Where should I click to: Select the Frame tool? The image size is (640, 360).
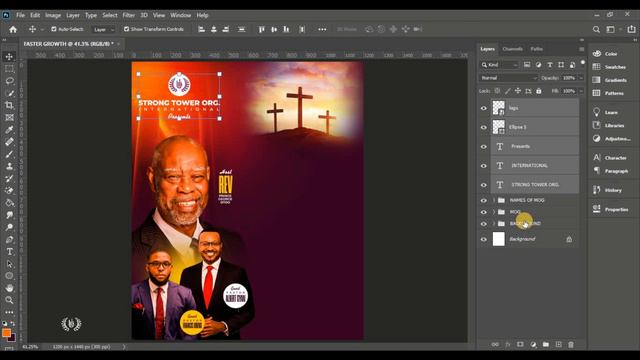pyautogui.click(x=9, y=118)
